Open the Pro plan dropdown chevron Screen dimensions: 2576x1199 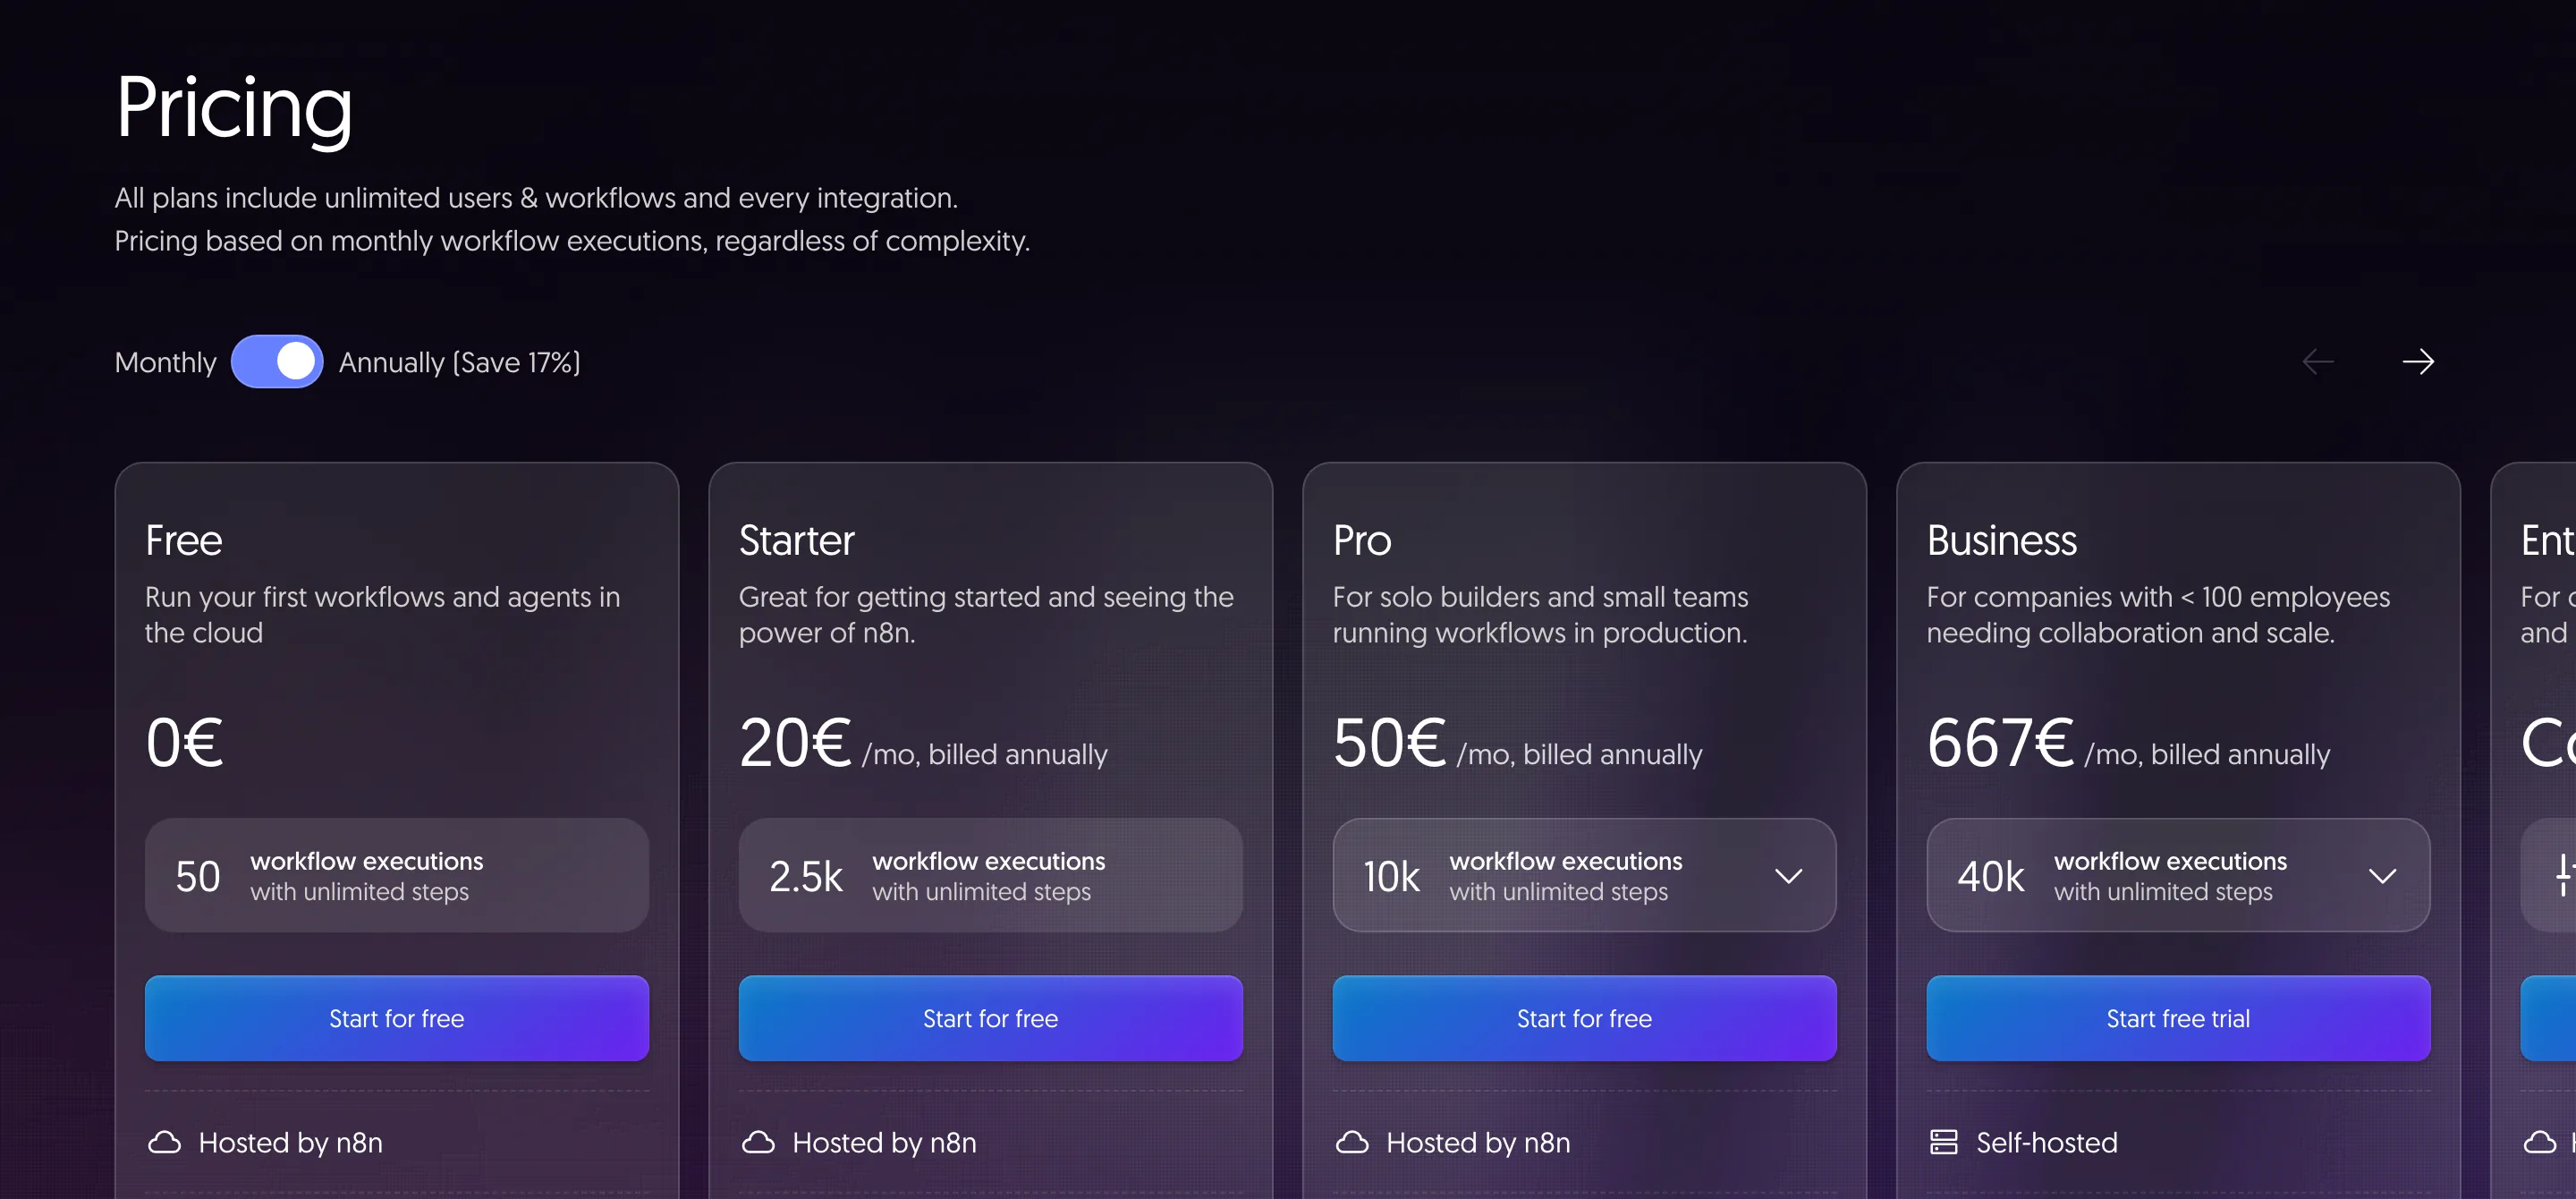click(1789, 876)
